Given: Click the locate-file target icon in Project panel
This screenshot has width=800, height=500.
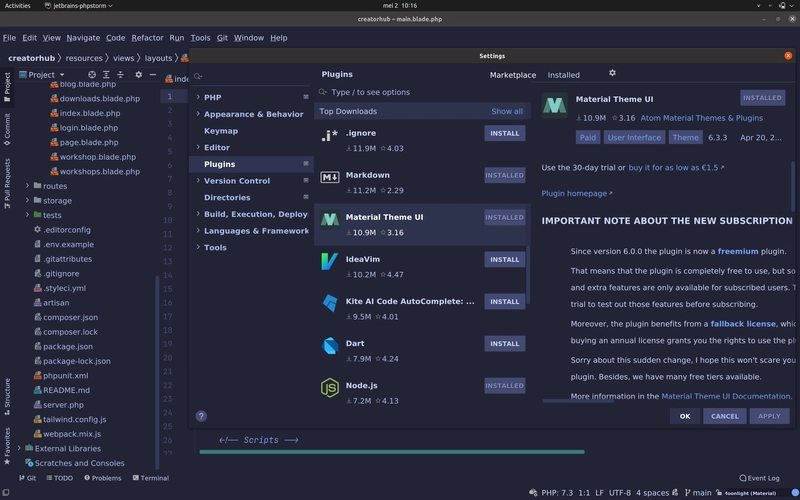Looking at the screenshot, I should 91,74.
